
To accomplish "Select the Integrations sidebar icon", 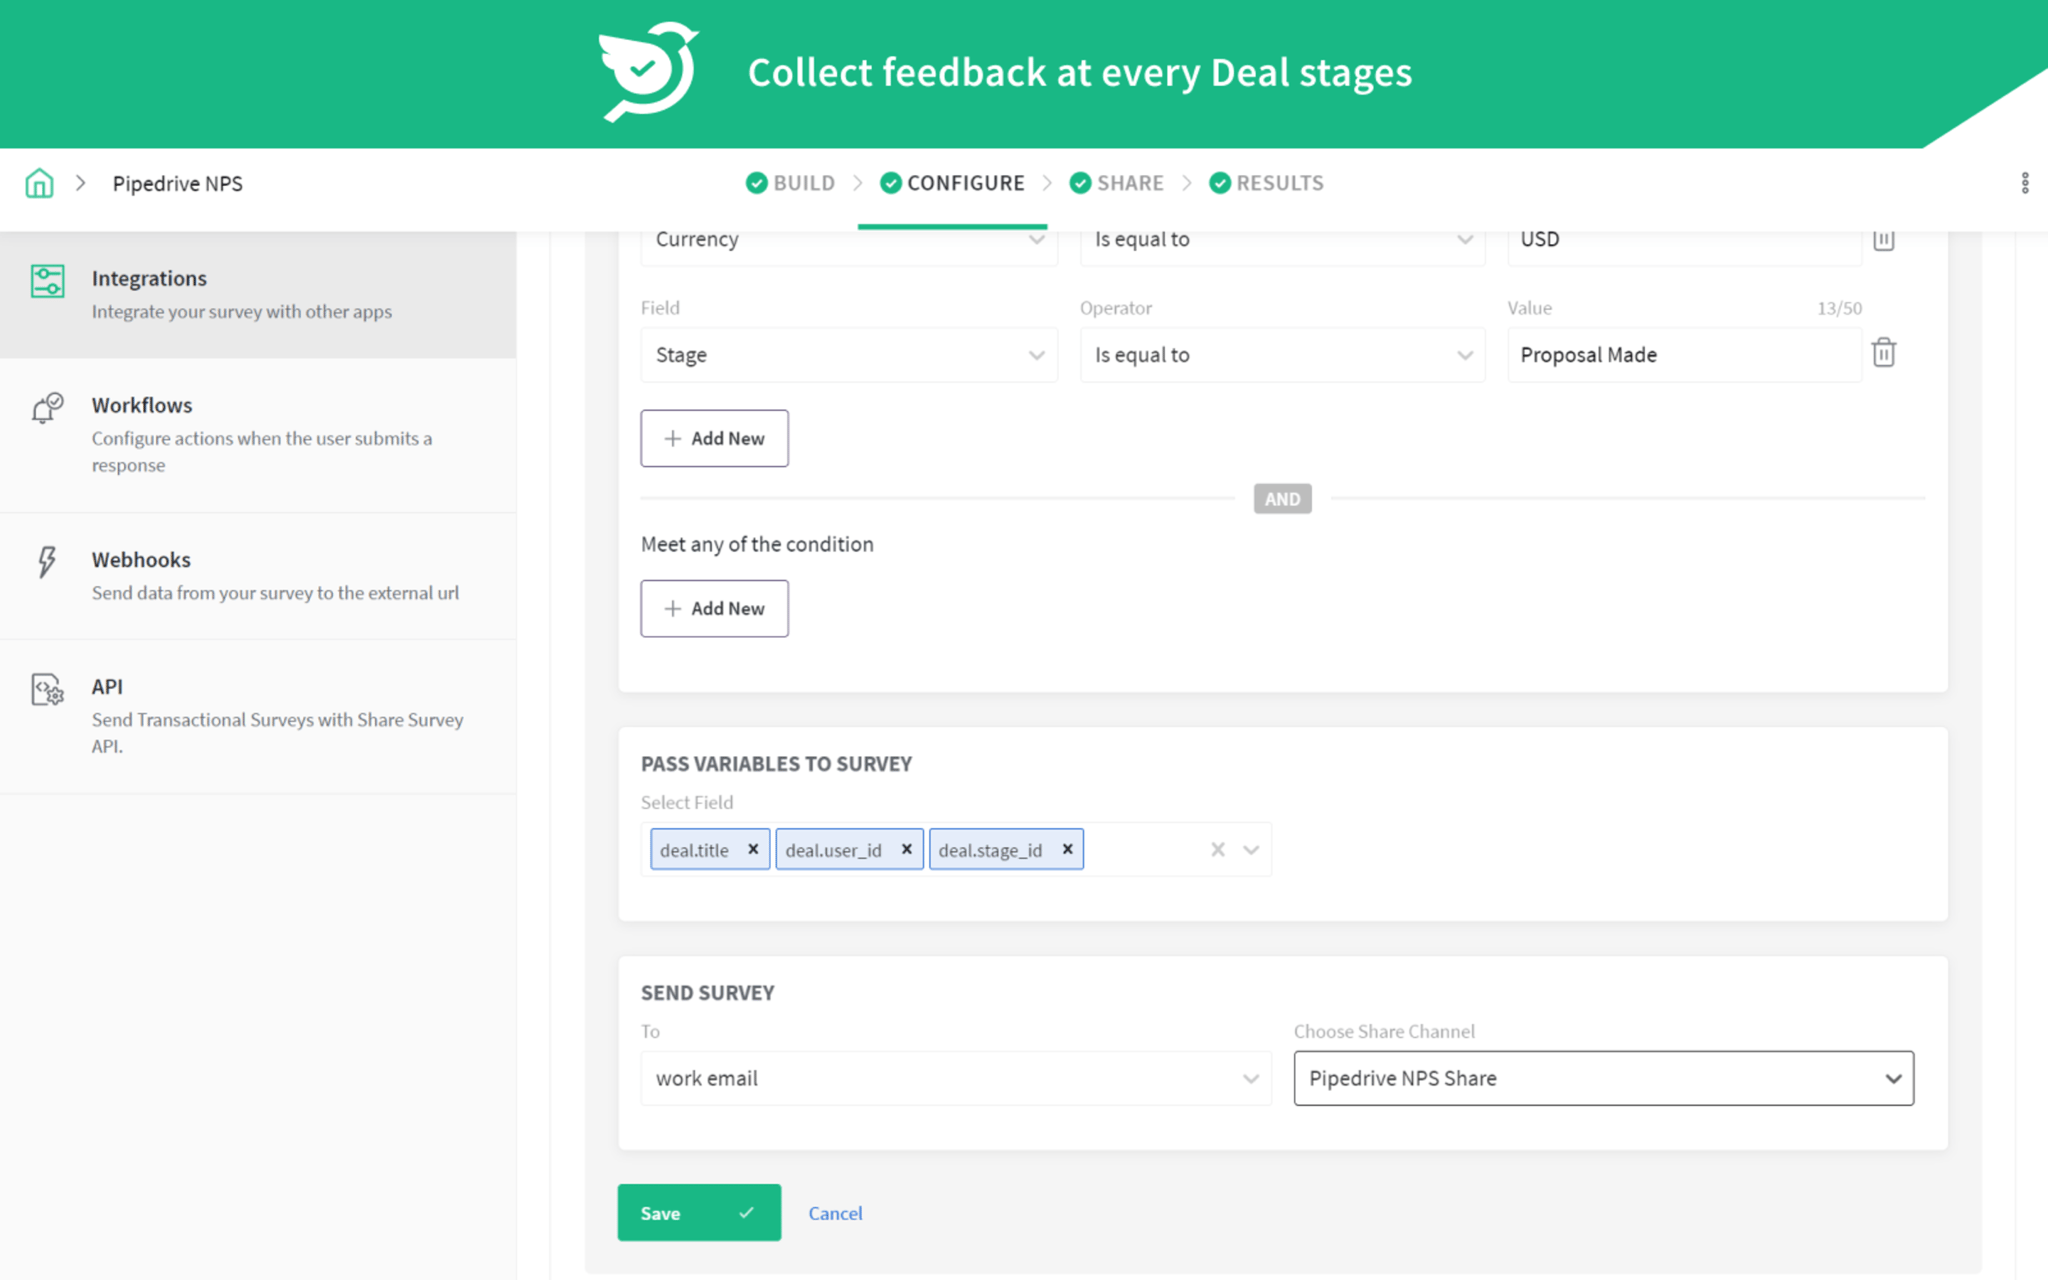I will [47, 282].
